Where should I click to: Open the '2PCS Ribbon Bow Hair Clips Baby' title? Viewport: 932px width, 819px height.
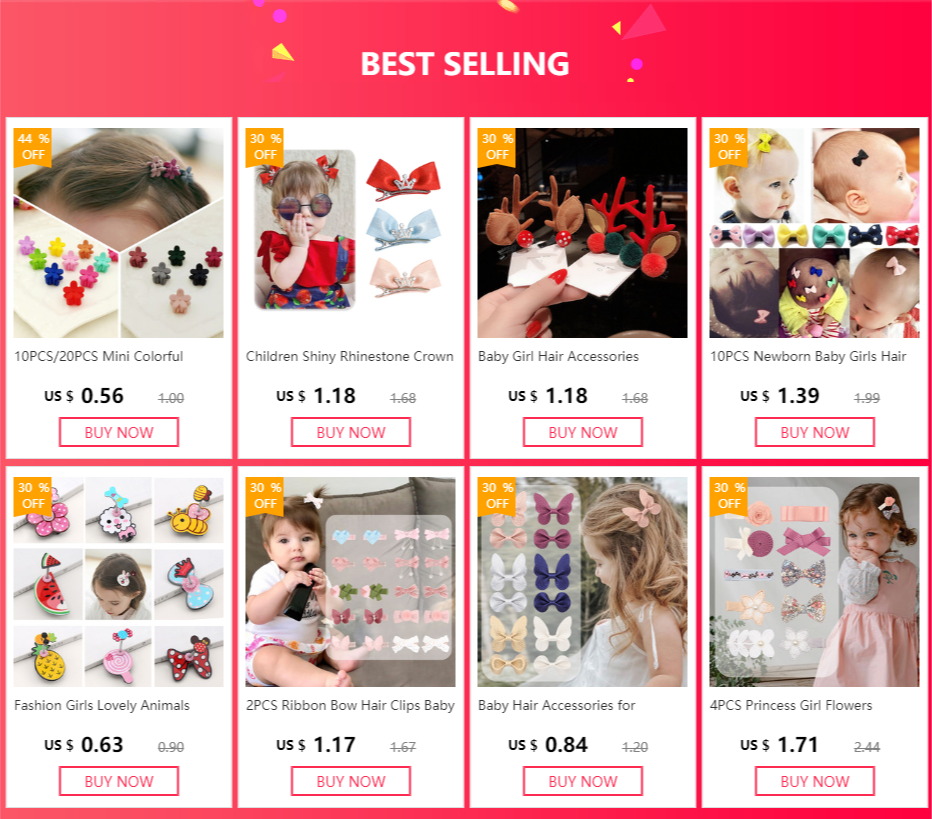point(350,705)
